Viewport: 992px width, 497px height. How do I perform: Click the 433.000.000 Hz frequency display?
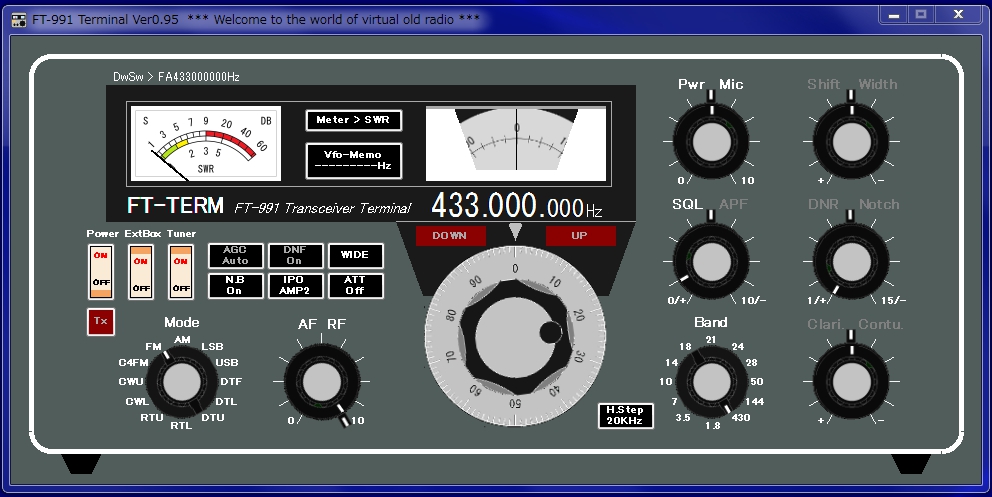pyautogui.click(x=516, y=206)
